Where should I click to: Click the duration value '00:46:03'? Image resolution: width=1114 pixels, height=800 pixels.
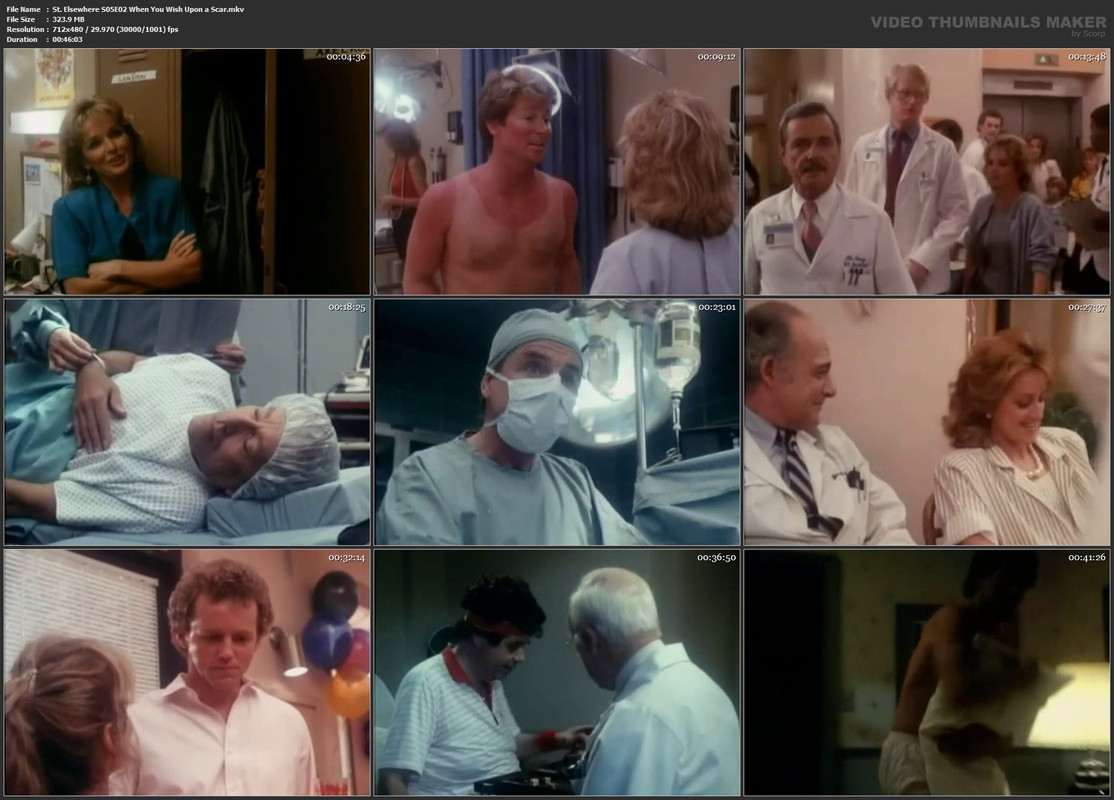click(x=67, y=39)
